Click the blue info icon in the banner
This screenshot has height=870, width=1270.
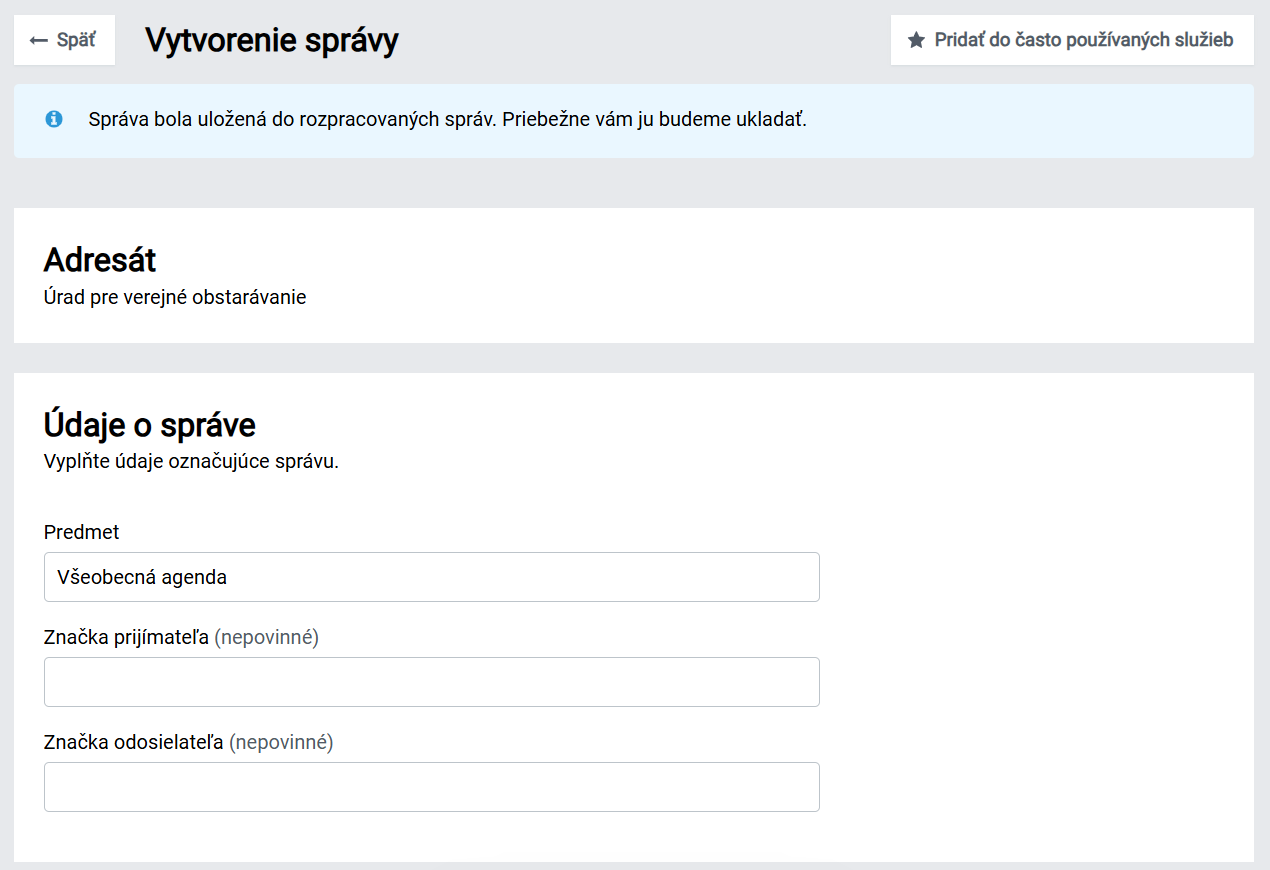pos(54,119)
